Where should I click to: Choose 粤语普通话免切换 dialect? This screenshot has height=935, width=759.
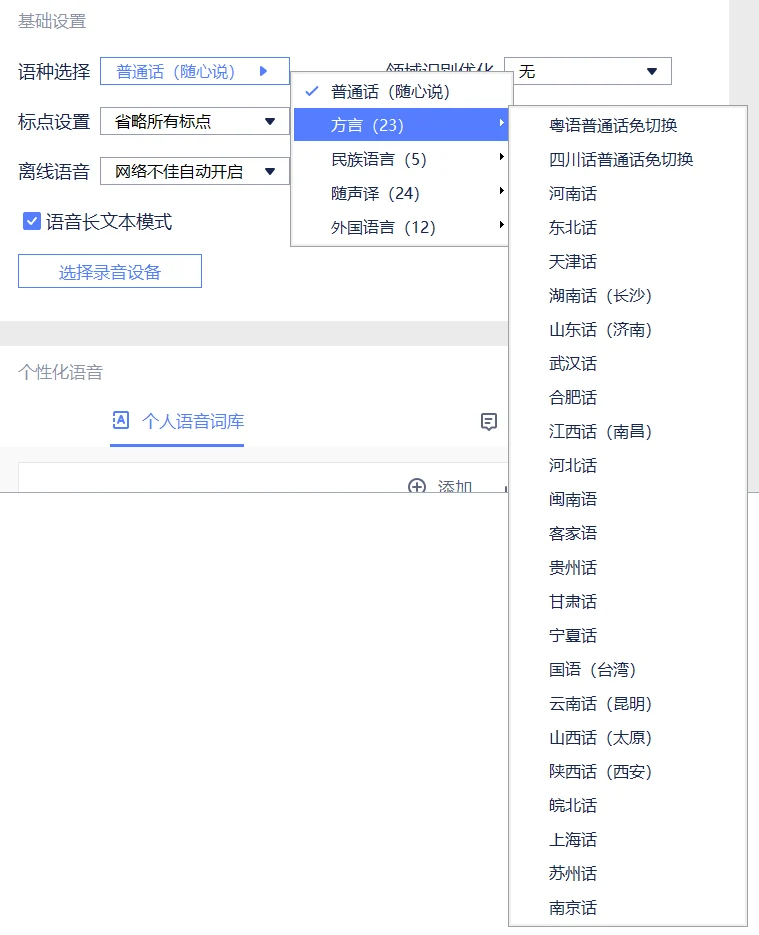(613, 126)
